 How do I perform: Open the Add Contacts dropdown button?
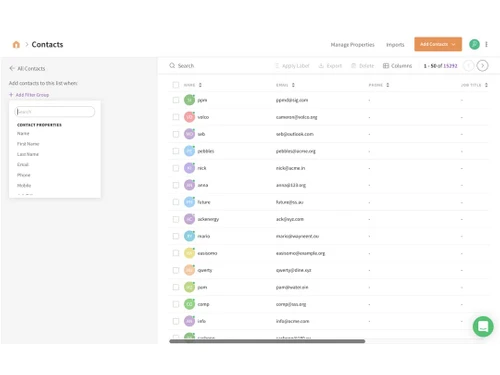click(x=438, y=44)
